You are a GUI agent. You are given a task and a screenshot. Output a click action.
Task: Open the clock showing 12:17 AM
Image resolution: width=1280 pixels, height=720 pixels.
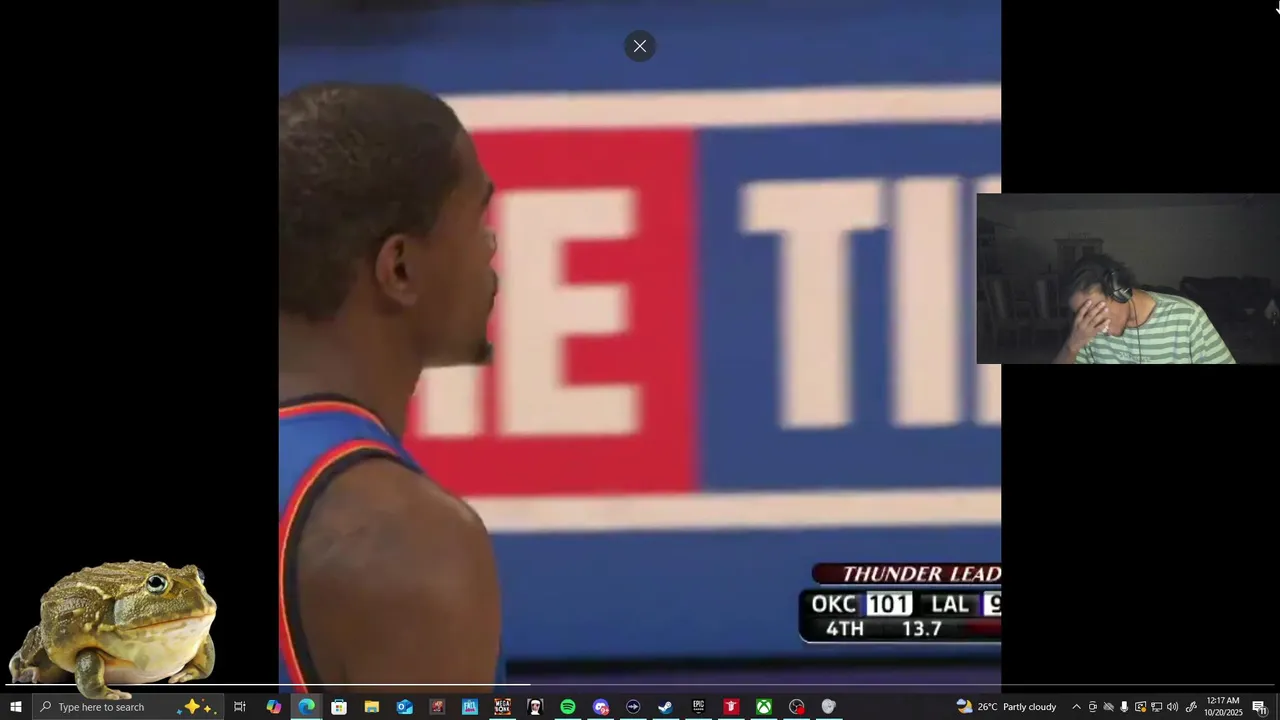coord(1223,707)
